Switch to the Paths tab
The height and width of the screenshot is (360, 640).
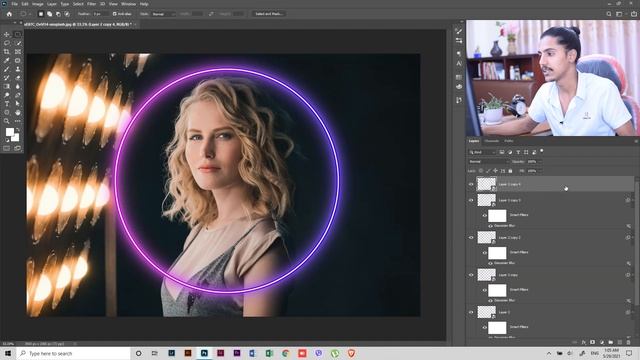[509, 141]
